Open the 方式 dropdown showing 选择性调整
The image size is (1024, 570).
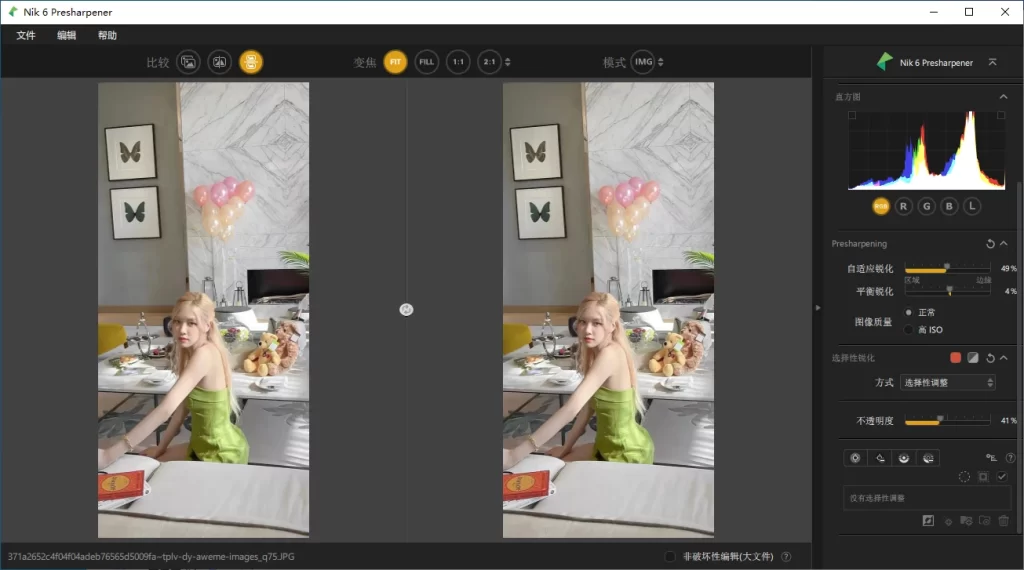[x=948, y=383]
